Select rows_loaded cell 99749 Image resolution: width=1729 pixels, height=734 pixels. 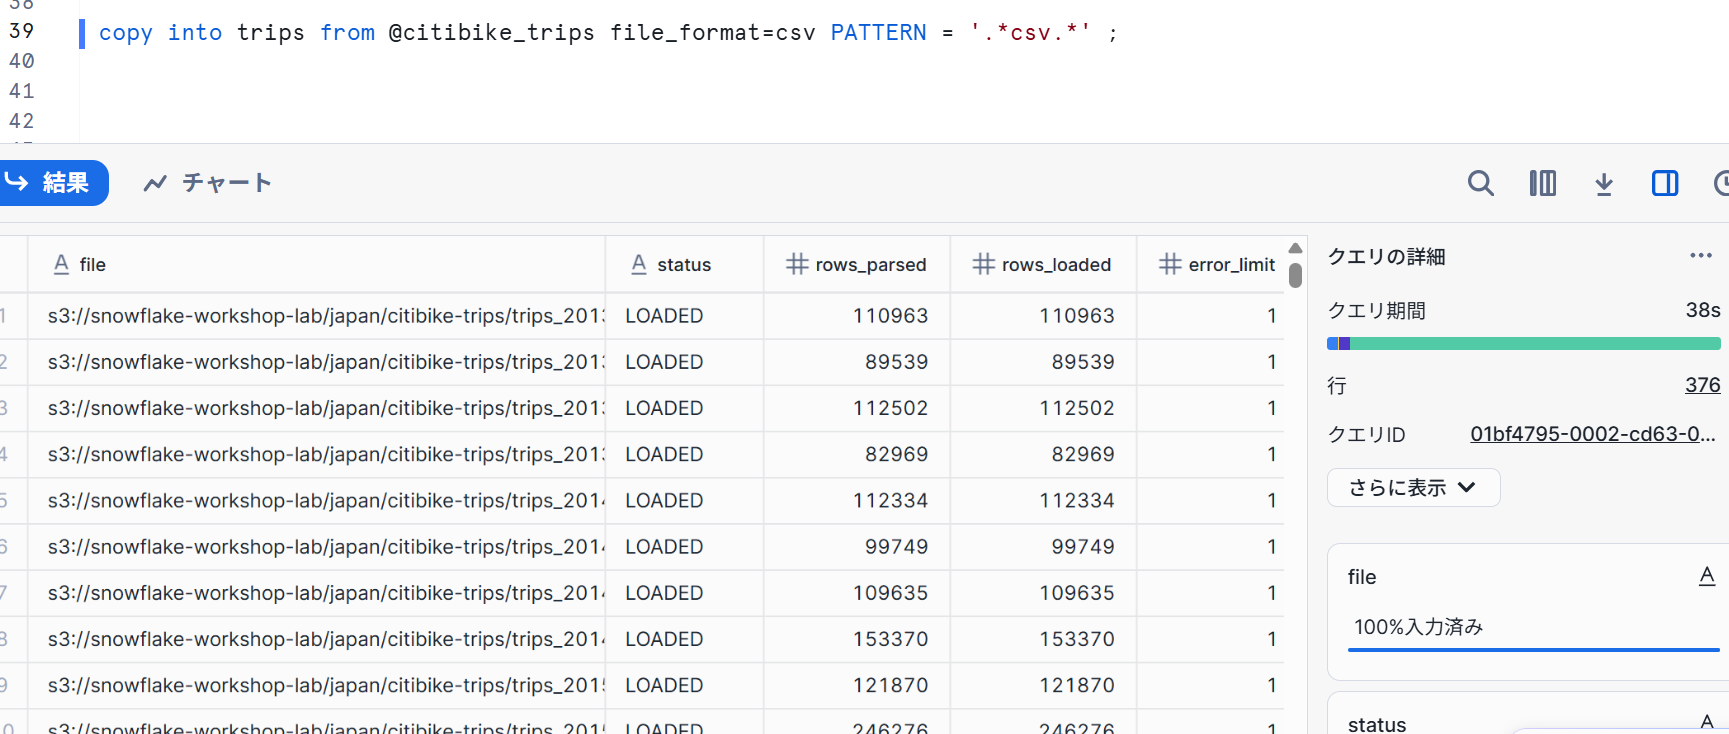(x=1043, y=547)
